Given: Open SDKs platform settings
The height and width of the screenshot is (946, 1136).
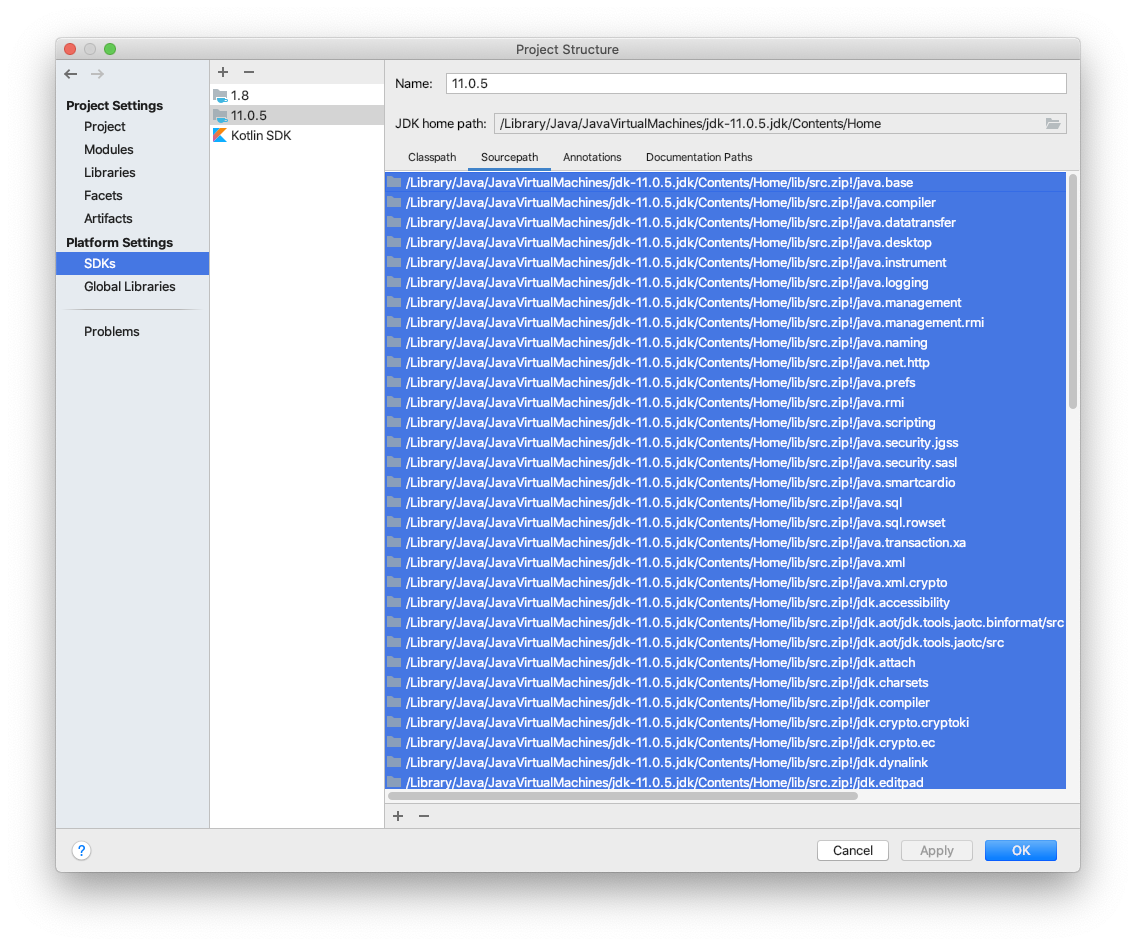Looking at the screenshot, I should (133, 264).
